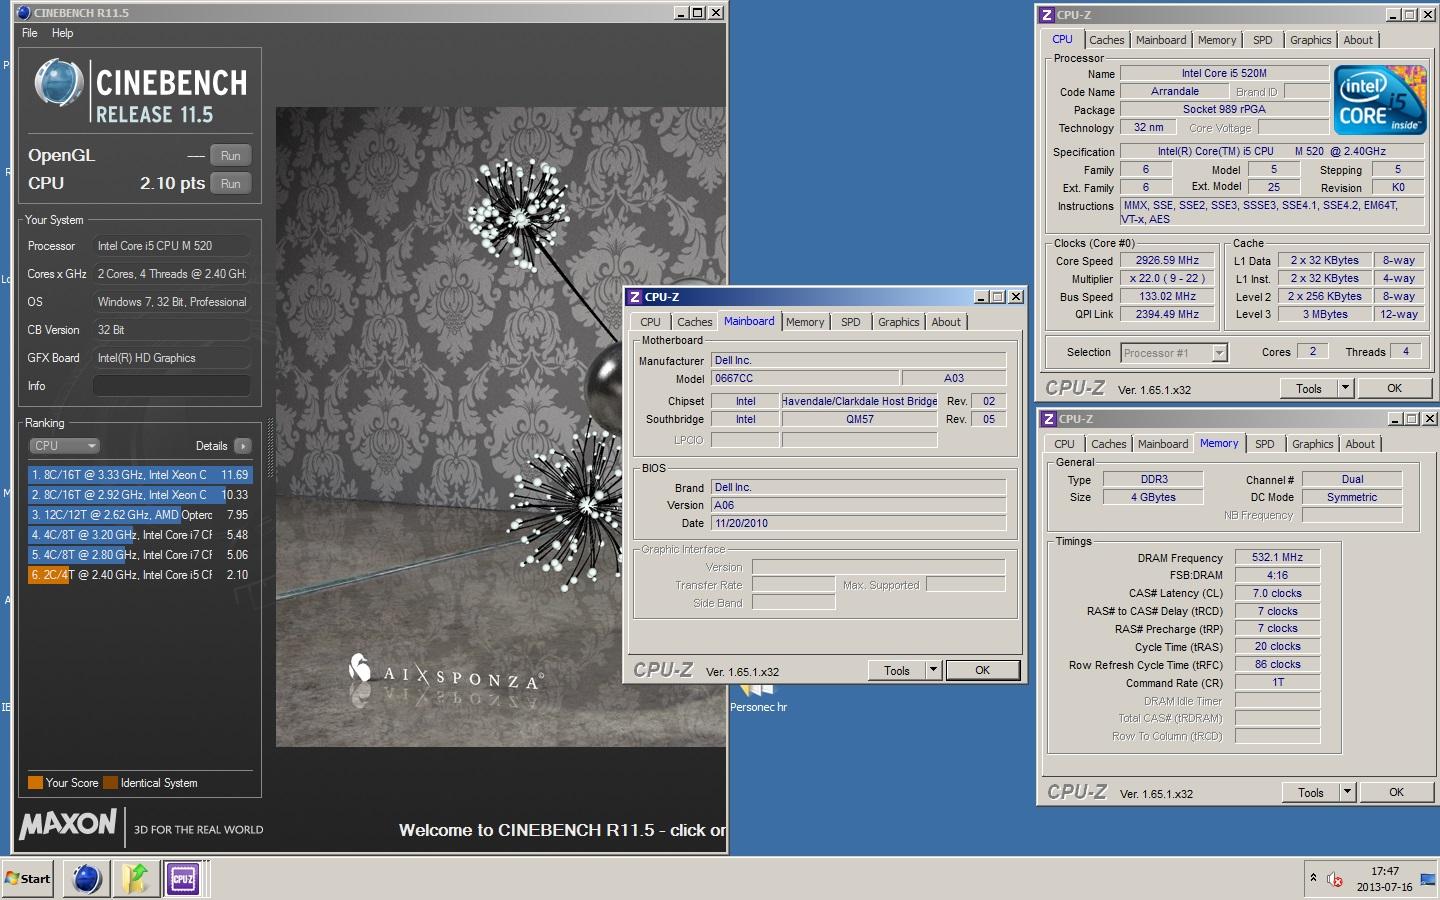Screen dimensions: 1440x900
Task: Open the Cinebench Help menu
Action: (x=62, y=33)
